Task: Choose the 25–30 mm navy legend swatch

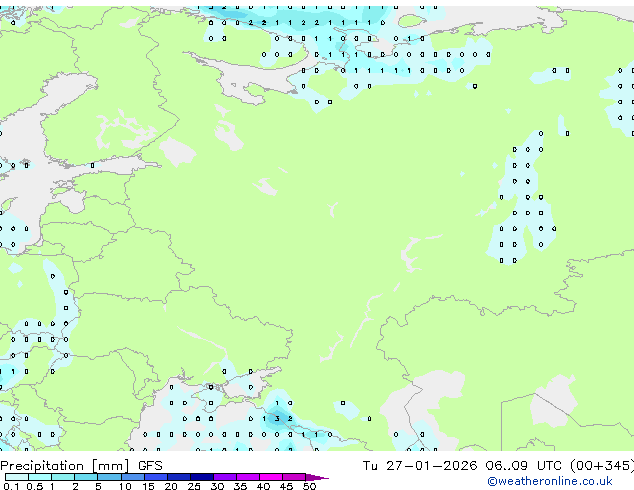Action: [201, 477]
